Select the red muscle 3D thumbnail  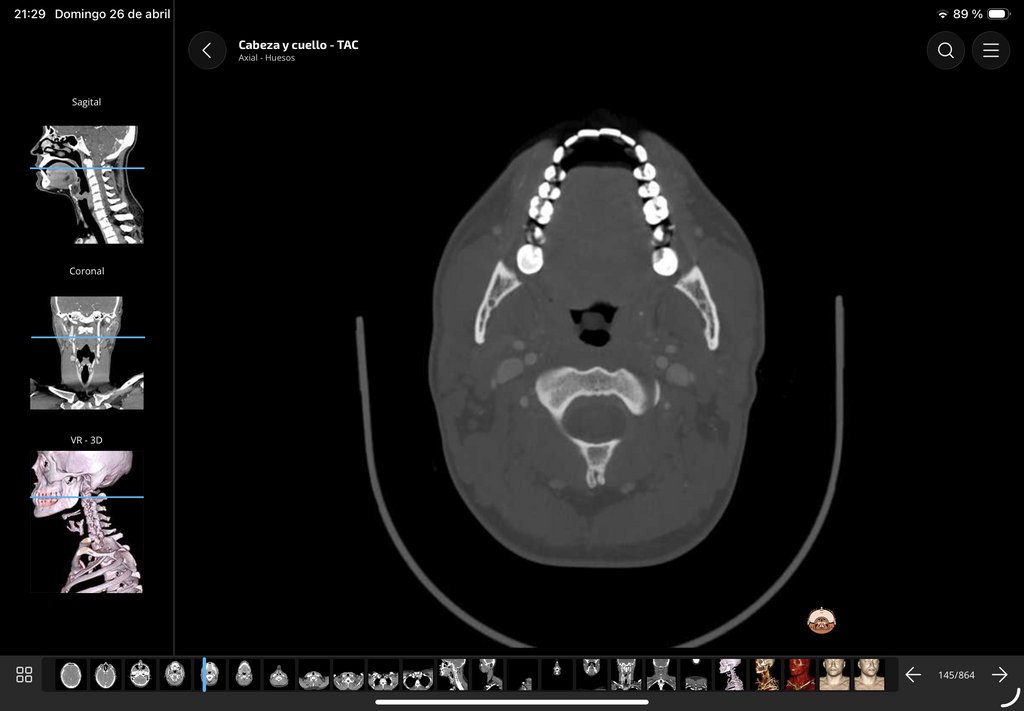800,675
